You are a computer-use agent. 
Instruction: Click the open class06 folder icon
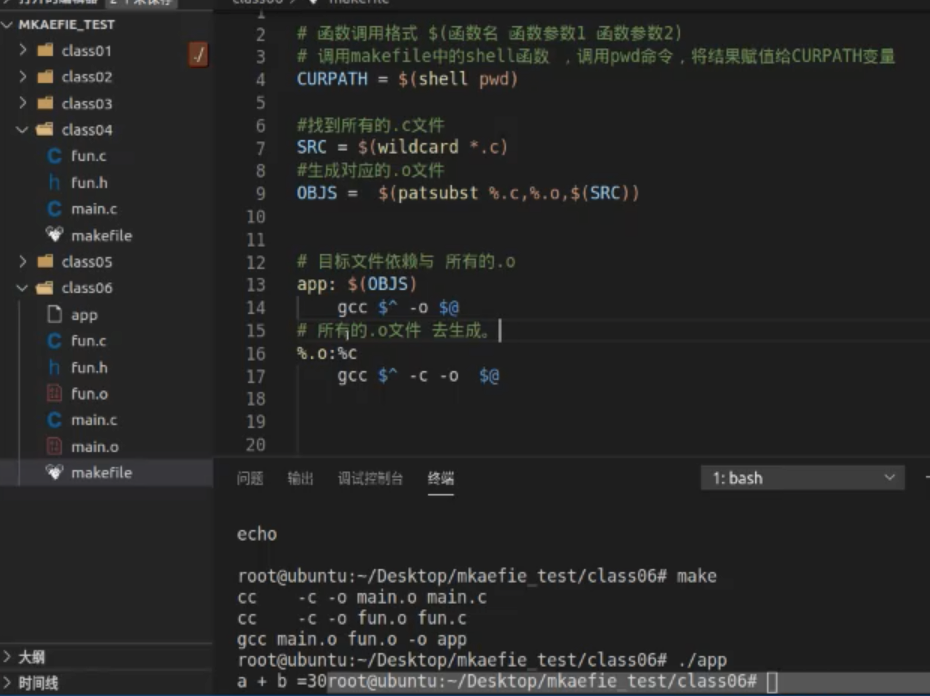click(44, 288)
